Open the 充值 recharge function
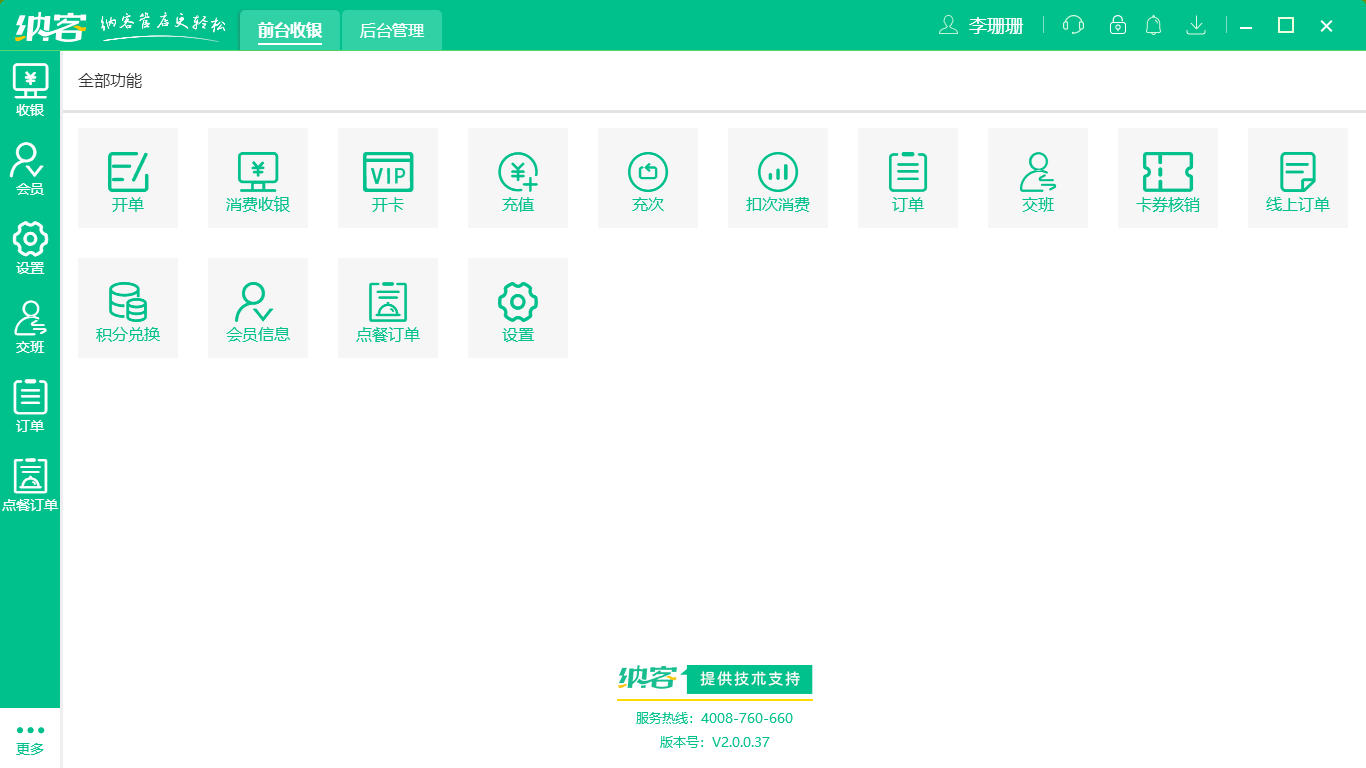Viewport: 1366px width, 768px height. click(518, 177)
